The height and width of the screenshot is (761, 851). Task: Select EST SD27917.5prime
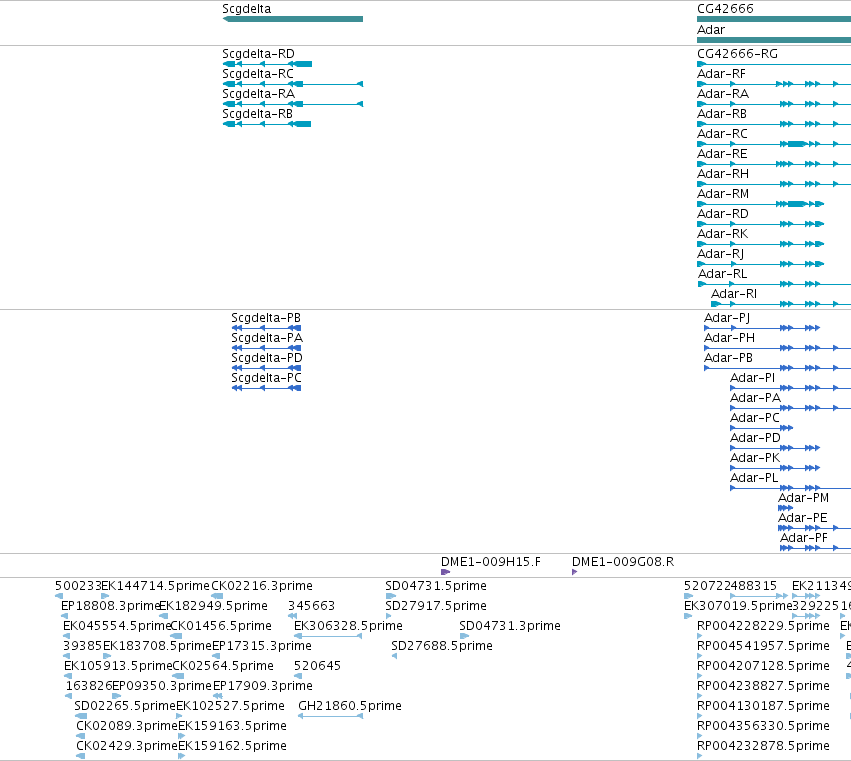coord(436,606)
